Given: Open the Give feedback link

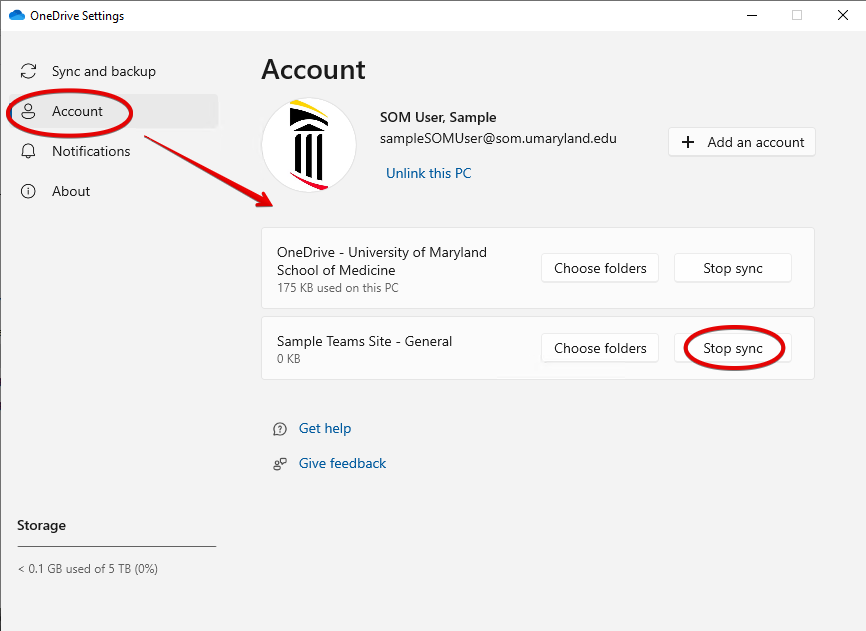Looking at the screenshot, I should (342, 463).
